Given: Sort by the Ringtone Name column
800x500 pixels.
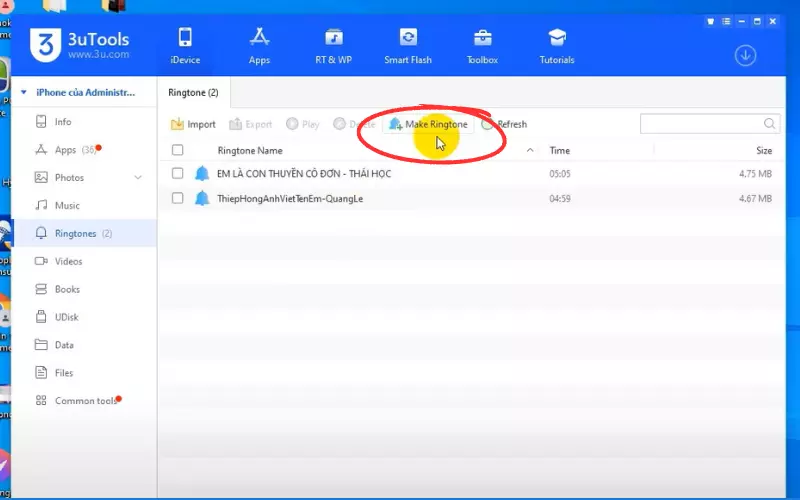Looking at the screenshot, I should [x=250, y=151].
